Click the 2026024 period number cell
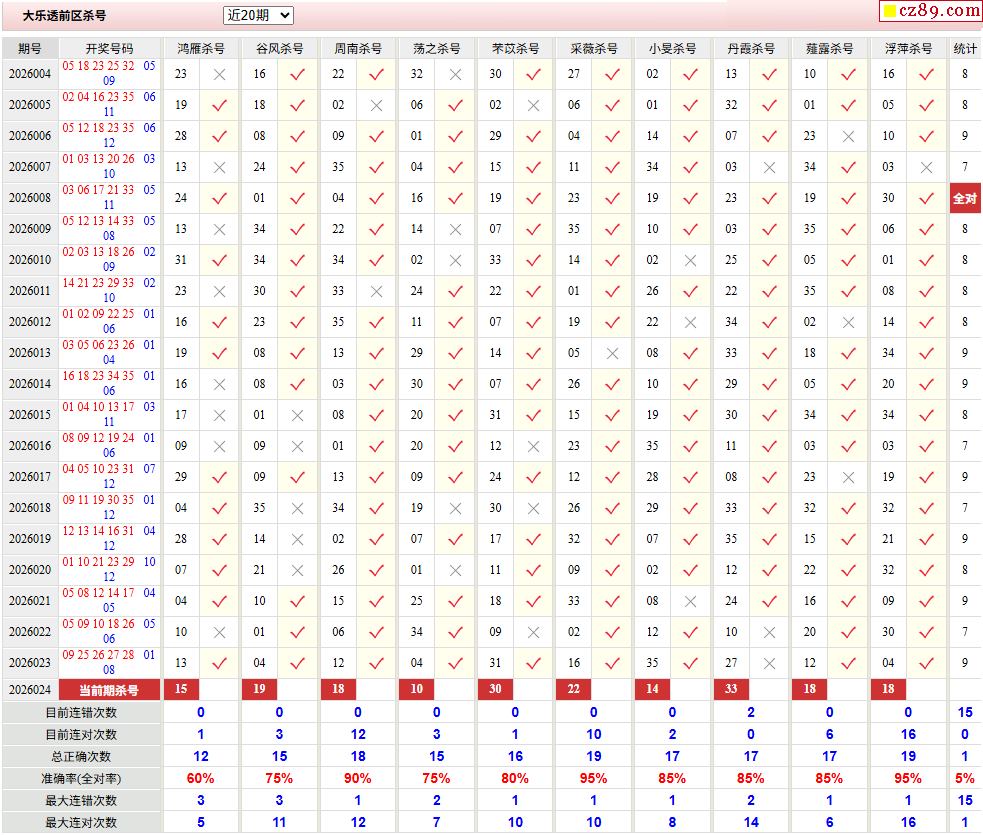 [x=30, y=690]
